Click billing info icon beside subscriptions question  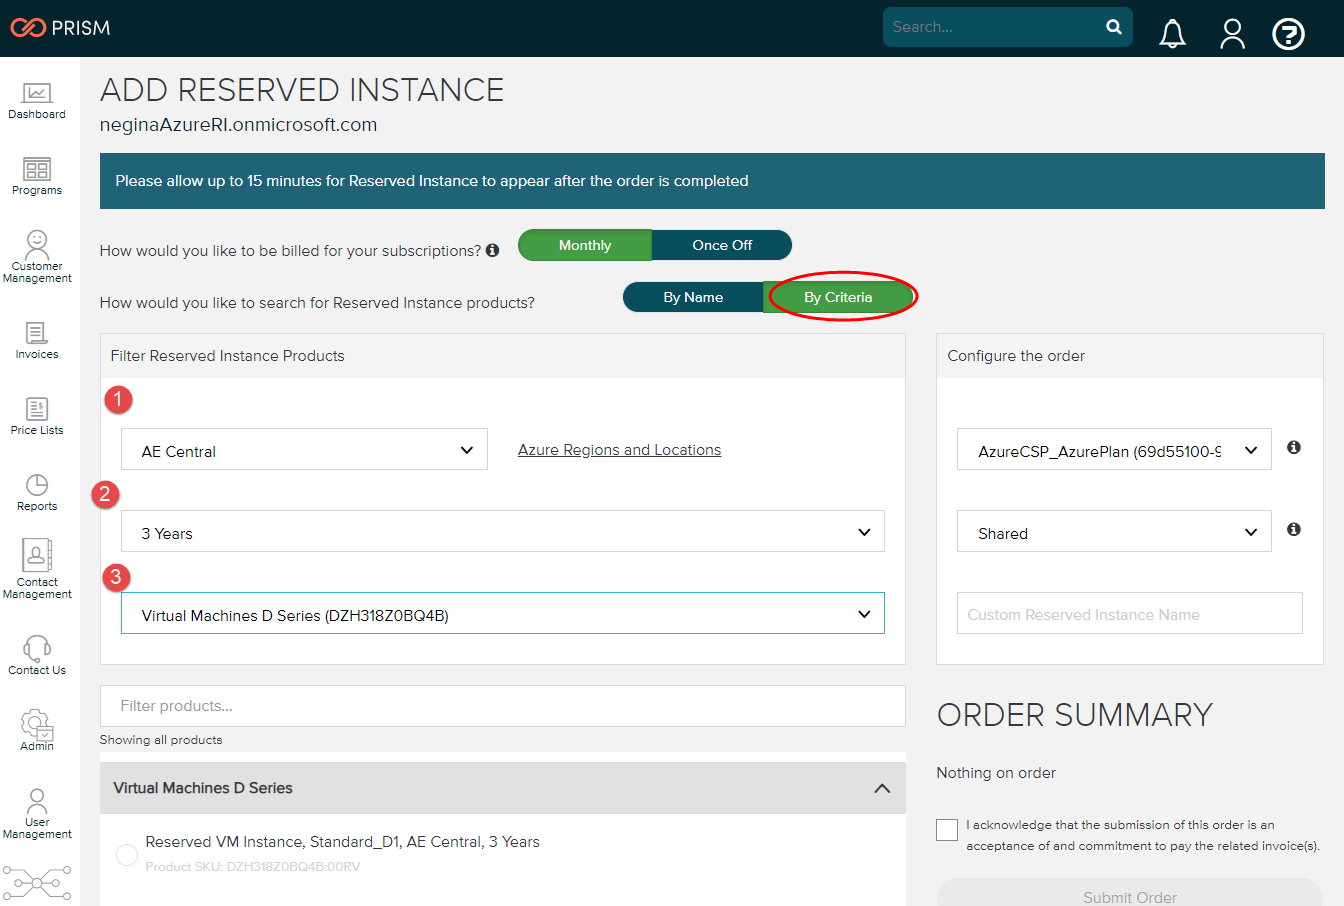[x=492, y=251]
